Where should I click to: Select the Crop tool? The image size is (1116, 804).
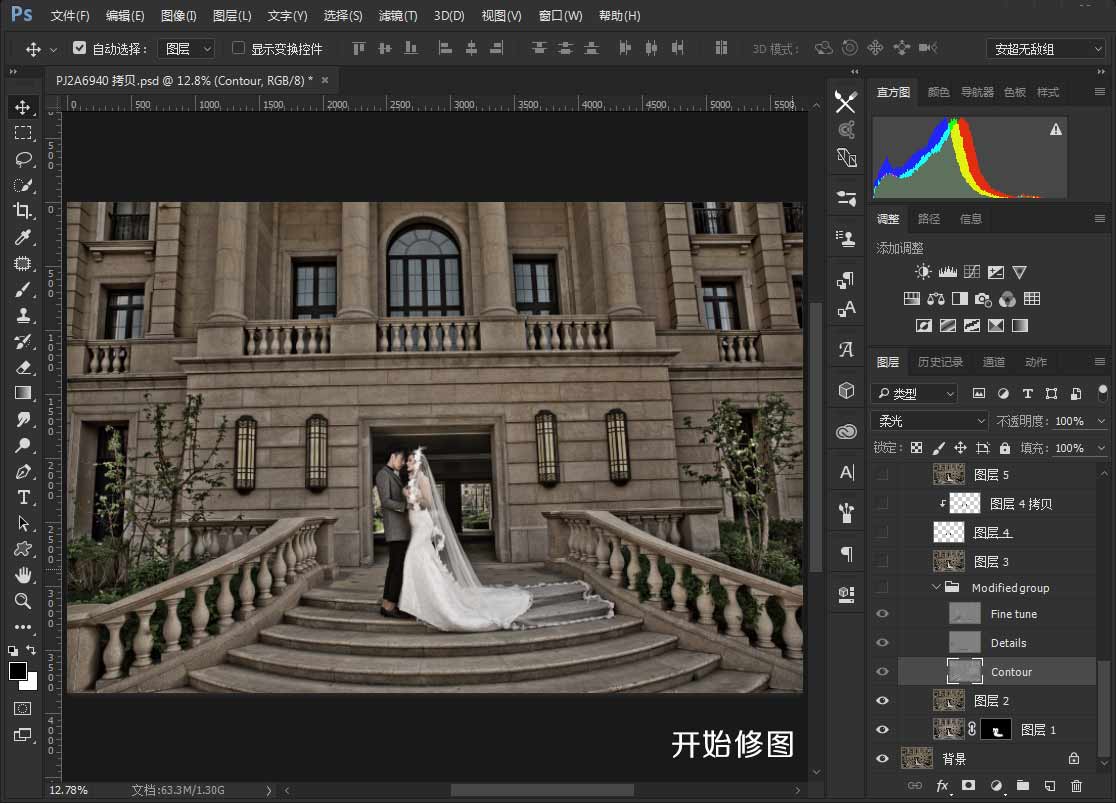coord(24,211)
